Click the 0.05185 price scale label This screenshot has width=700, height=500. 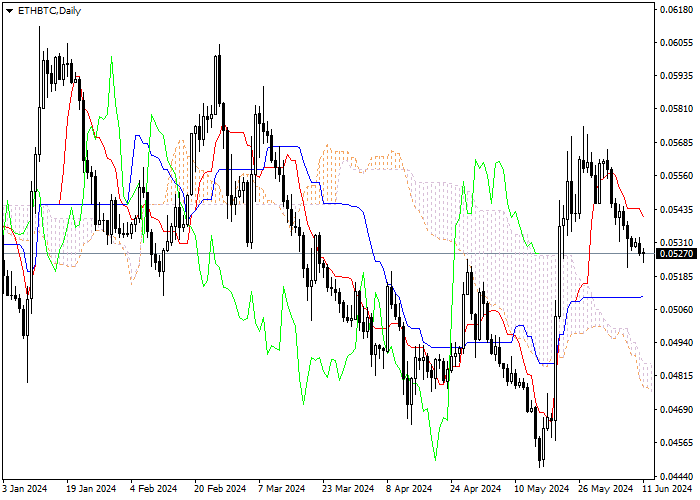pos(676,276)
